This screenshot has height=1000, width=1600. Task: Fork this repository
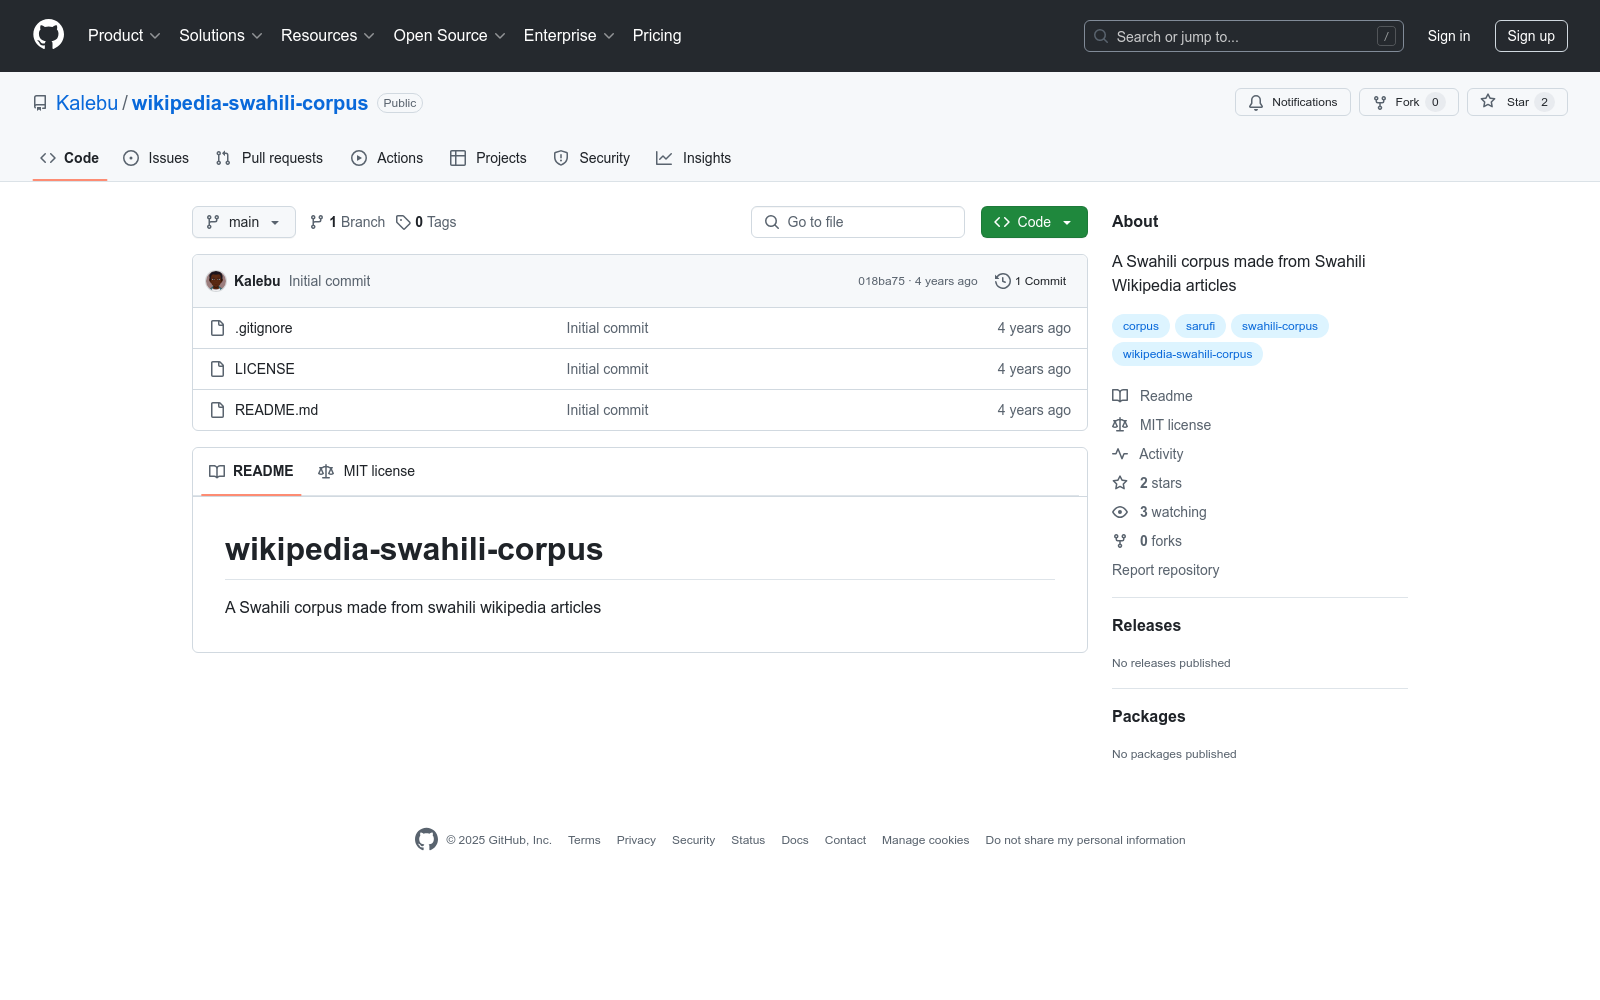(x=1409, y=102)
